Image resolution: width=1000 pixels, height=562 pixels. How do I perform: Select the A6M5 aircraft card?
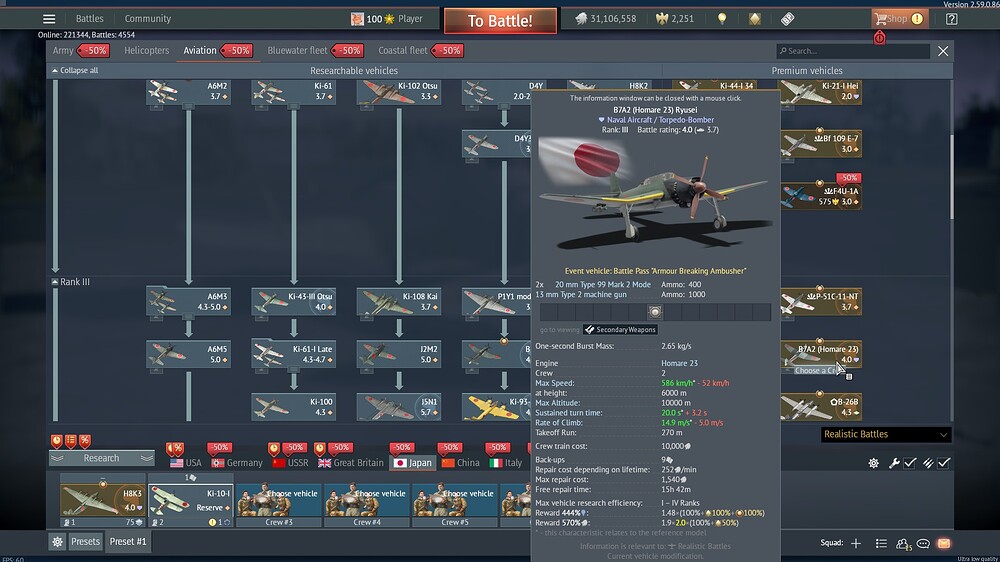tap(188, 354)
